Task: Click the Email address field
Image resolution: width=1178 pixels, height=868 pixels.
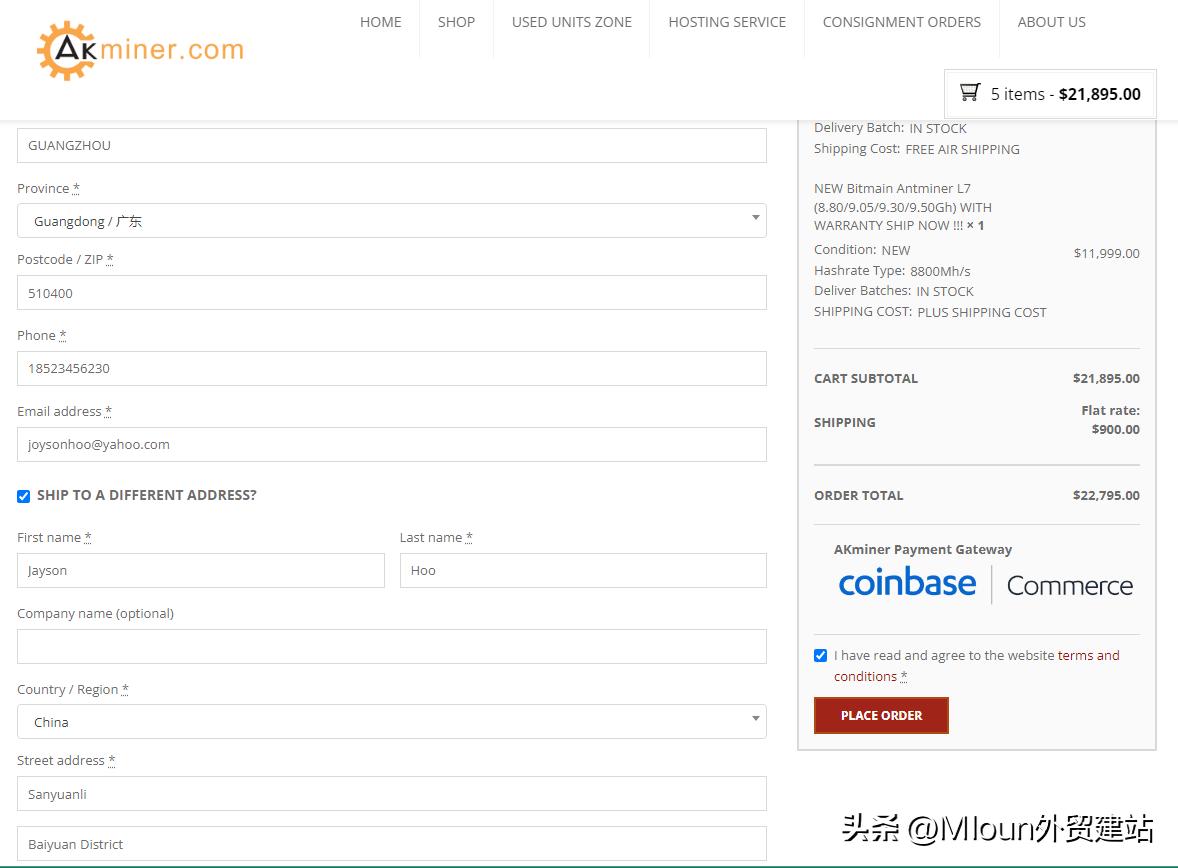Action: point(390,444)
